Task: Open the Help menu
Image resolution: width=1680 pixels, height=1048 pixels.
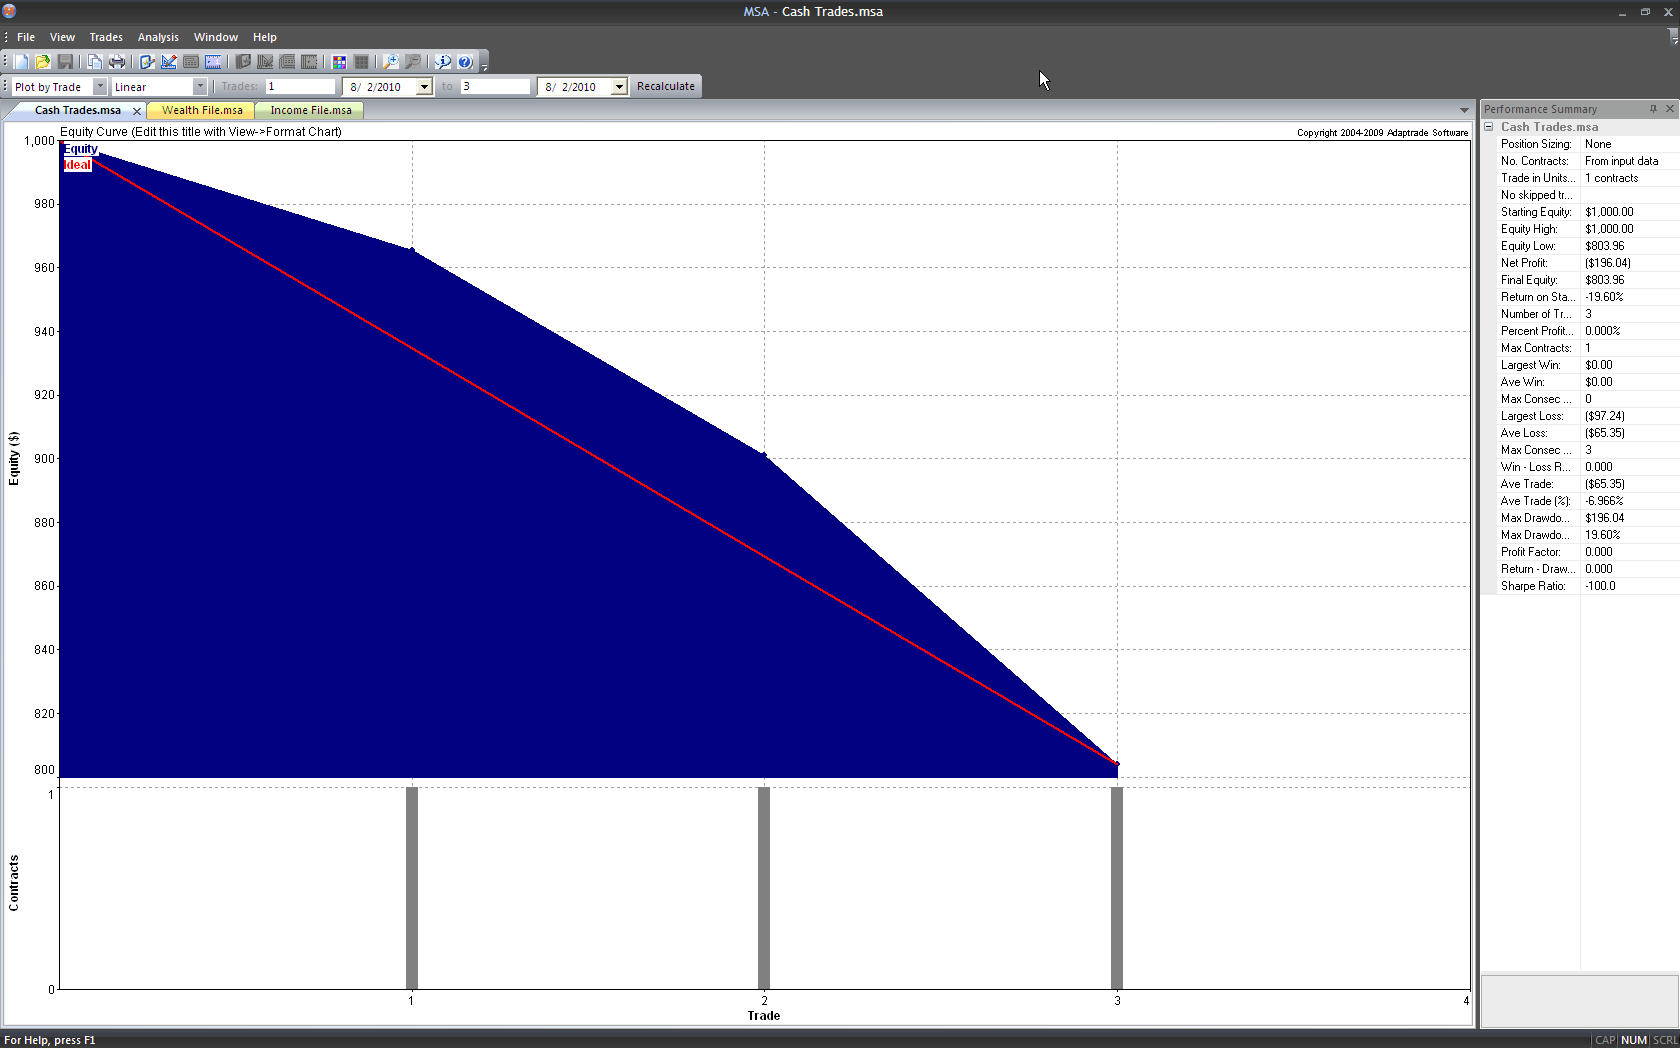Action: click(265, 37)
